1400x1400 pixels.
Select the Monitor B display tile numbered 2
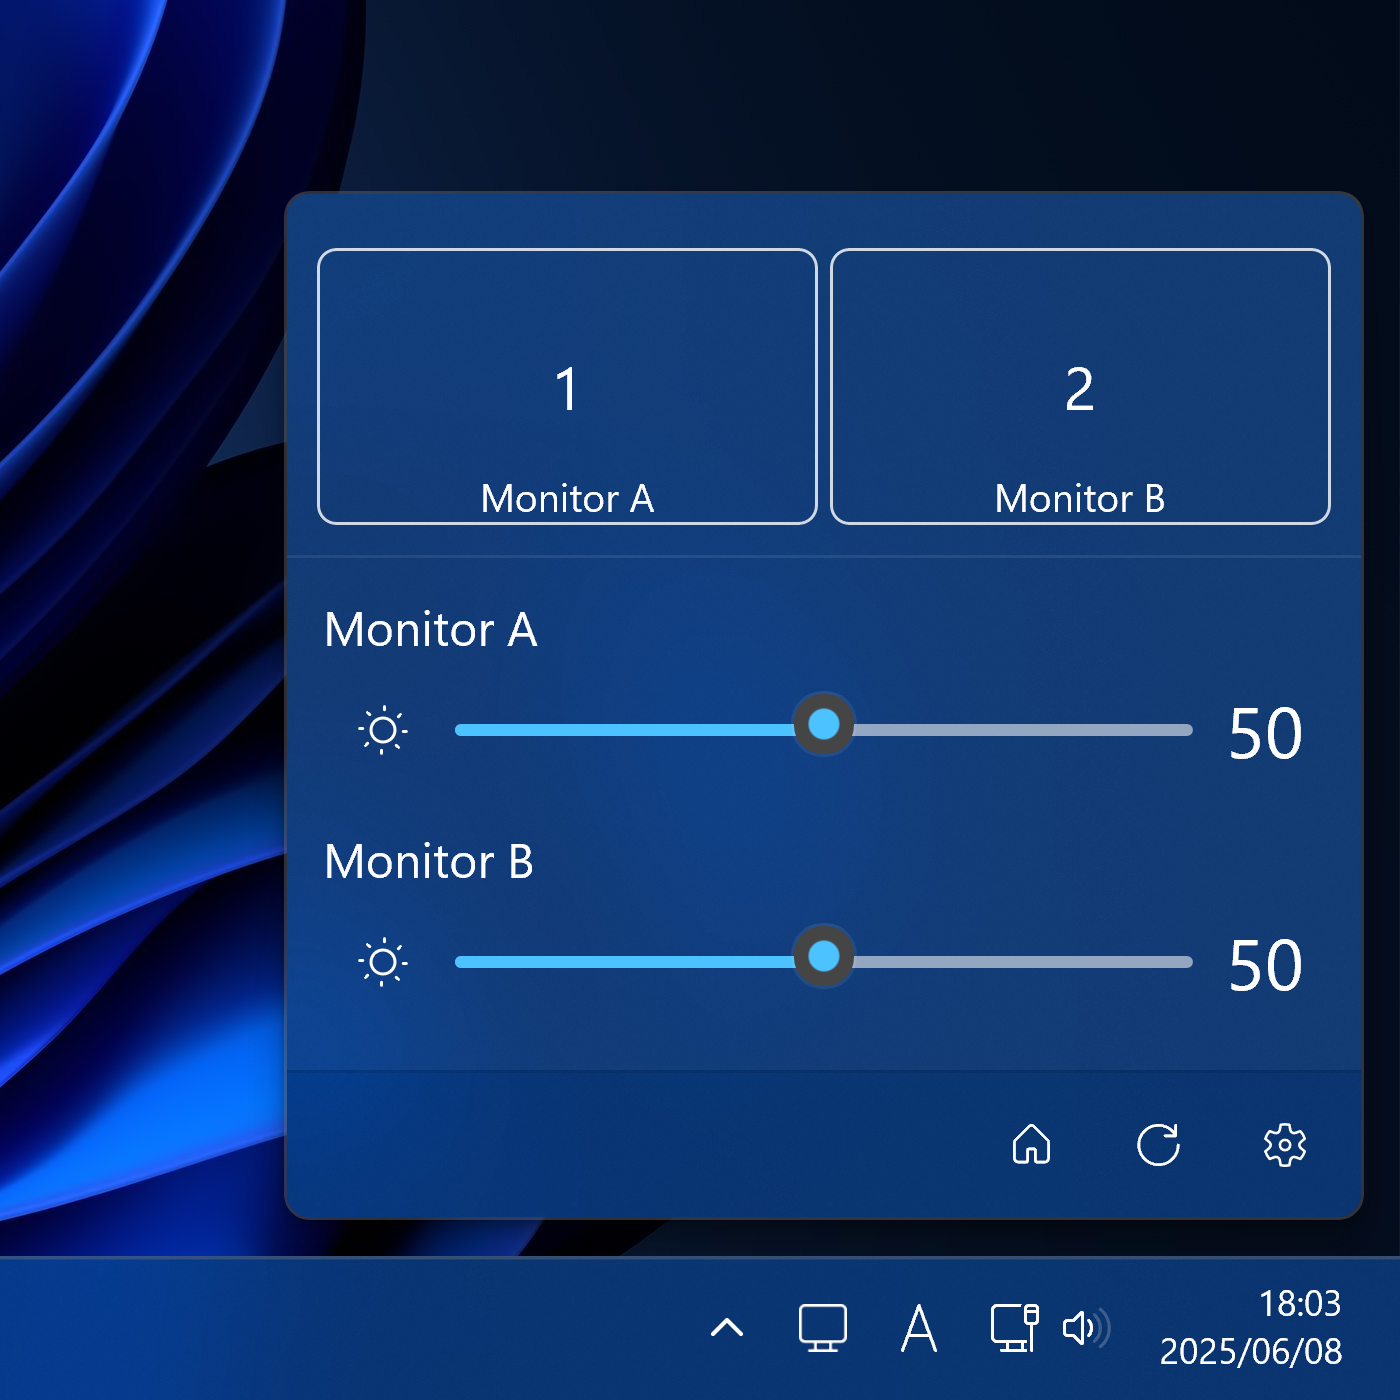coord(1080,386)
